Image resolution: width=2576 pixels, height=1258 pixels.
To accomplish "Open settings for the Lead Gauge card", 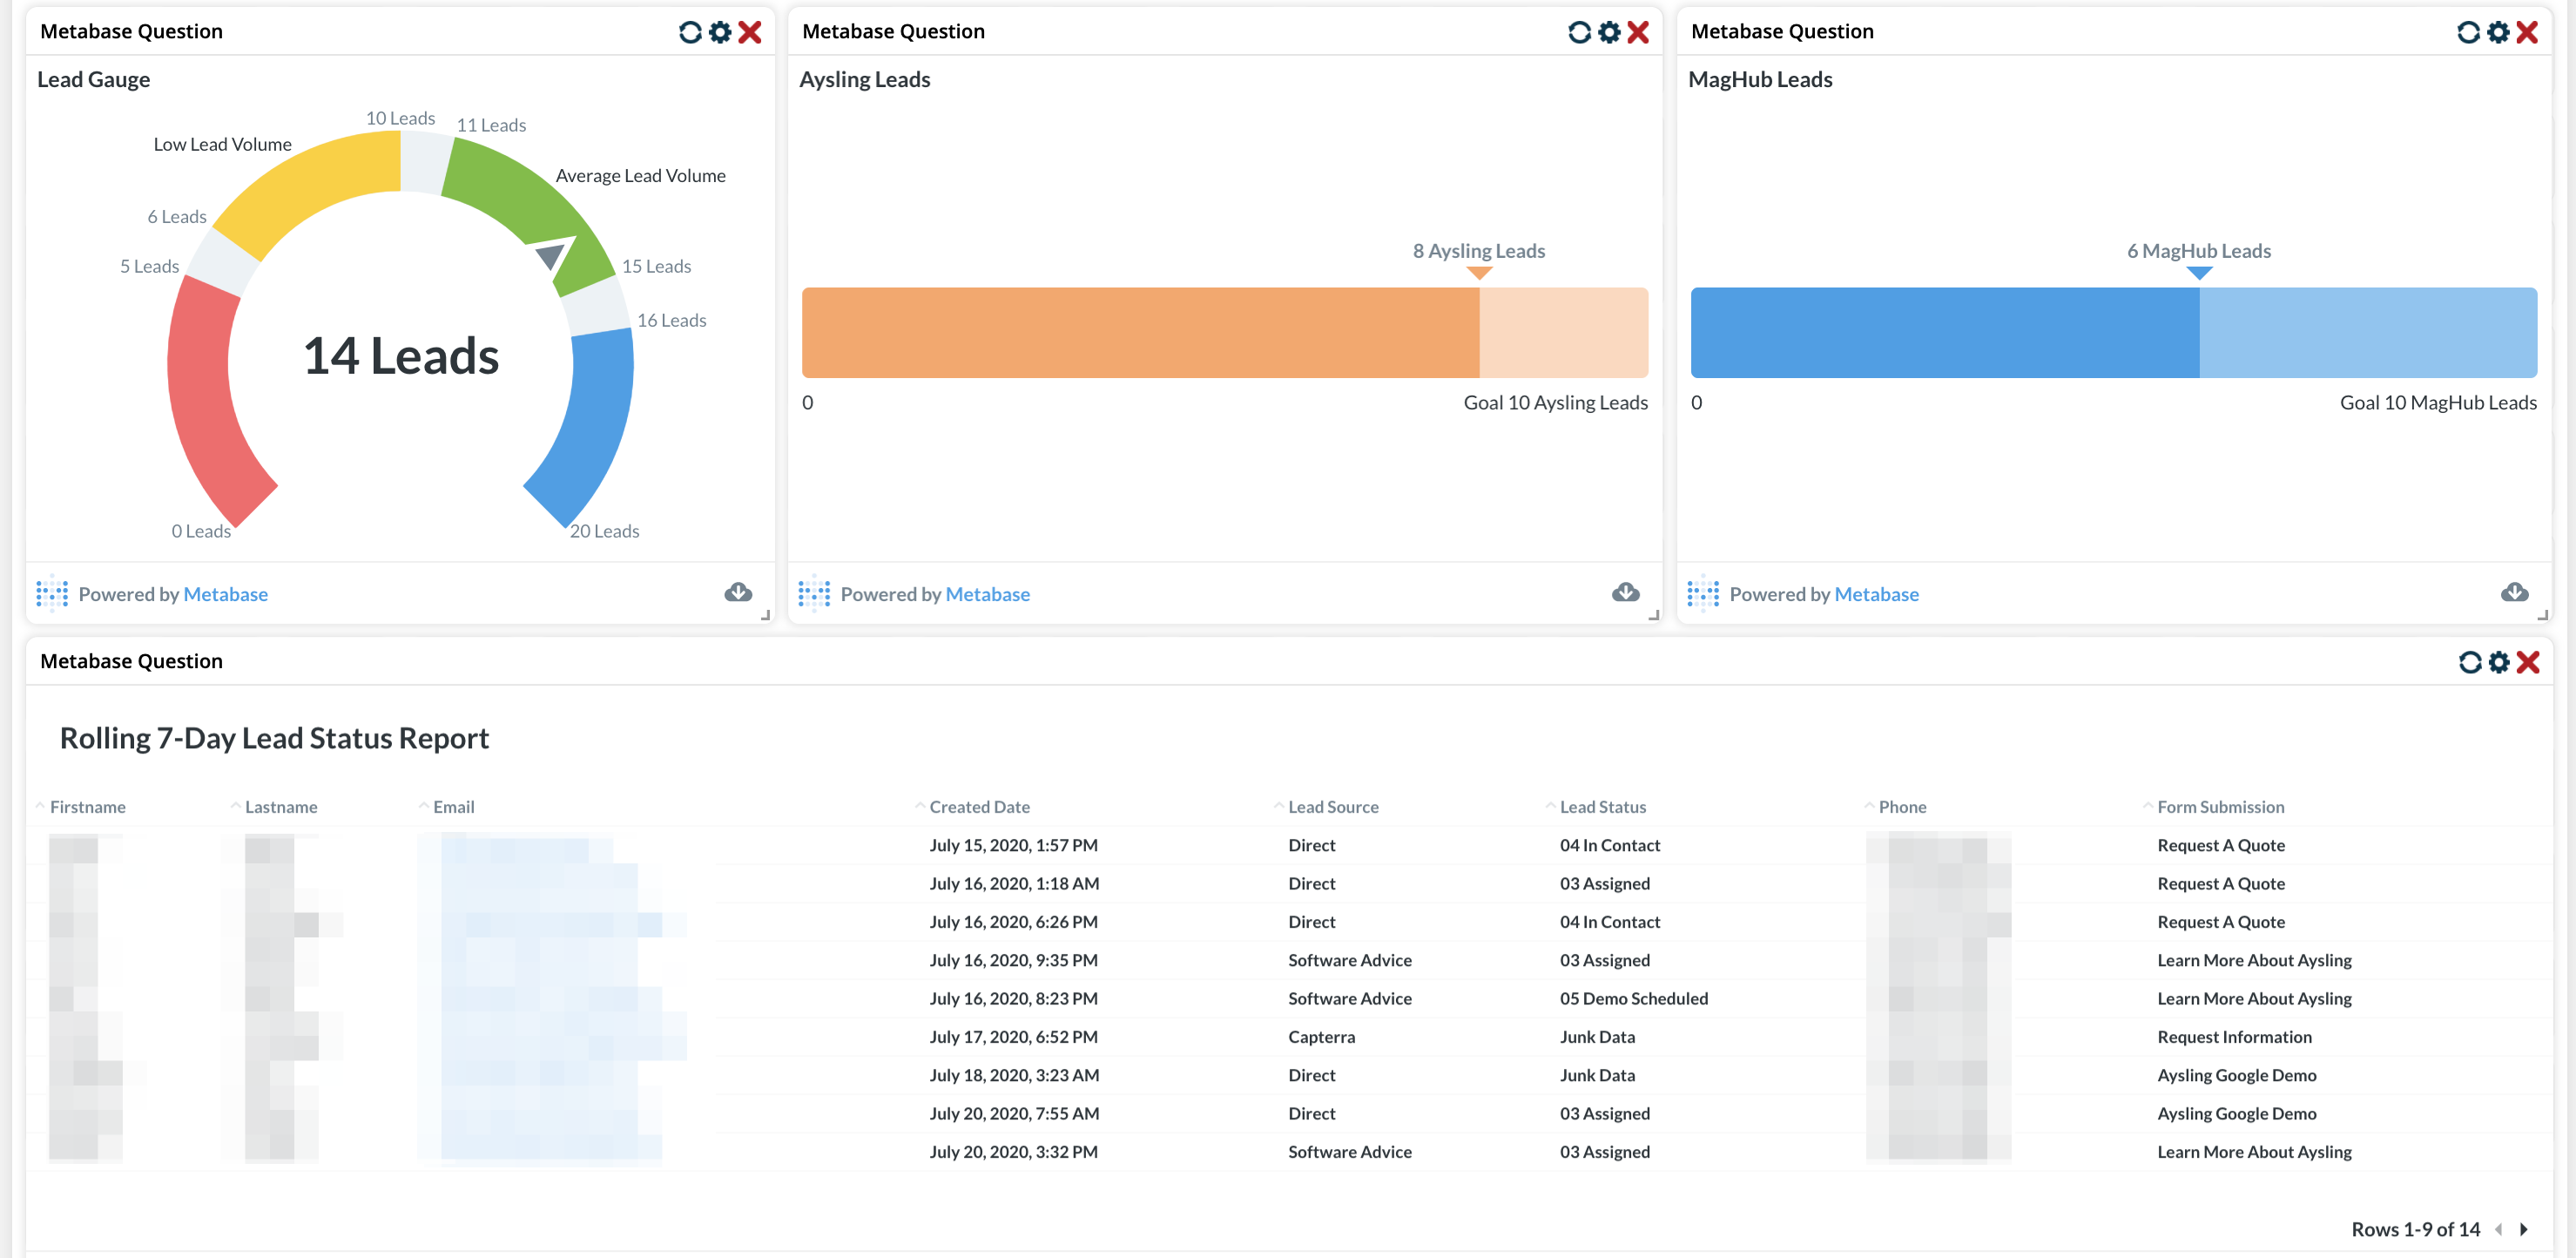I will click(719, 32).
